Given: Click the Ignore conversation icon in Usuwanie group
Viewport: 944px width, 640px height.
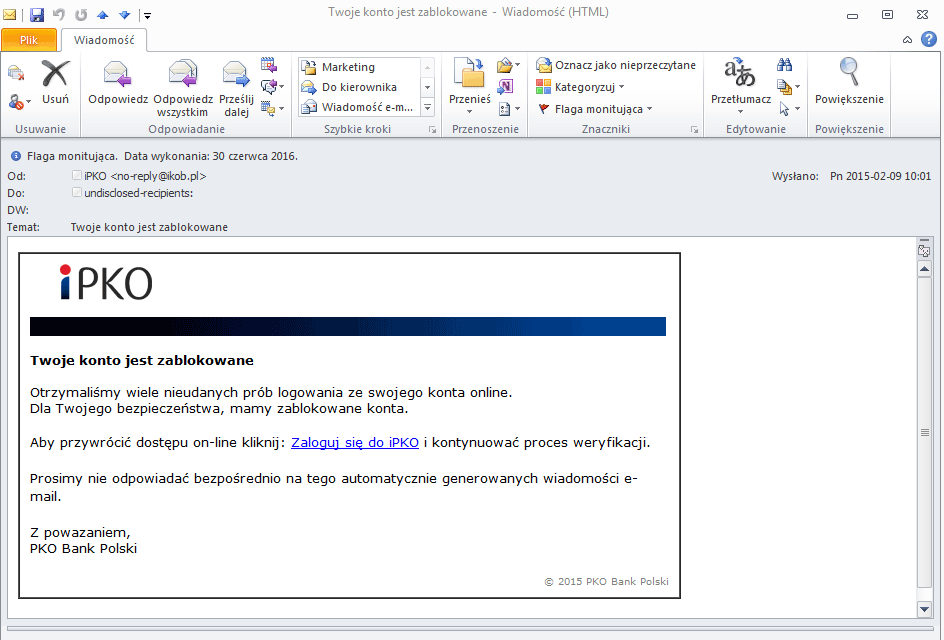Looking at the screenshot, I should (16, 73).
